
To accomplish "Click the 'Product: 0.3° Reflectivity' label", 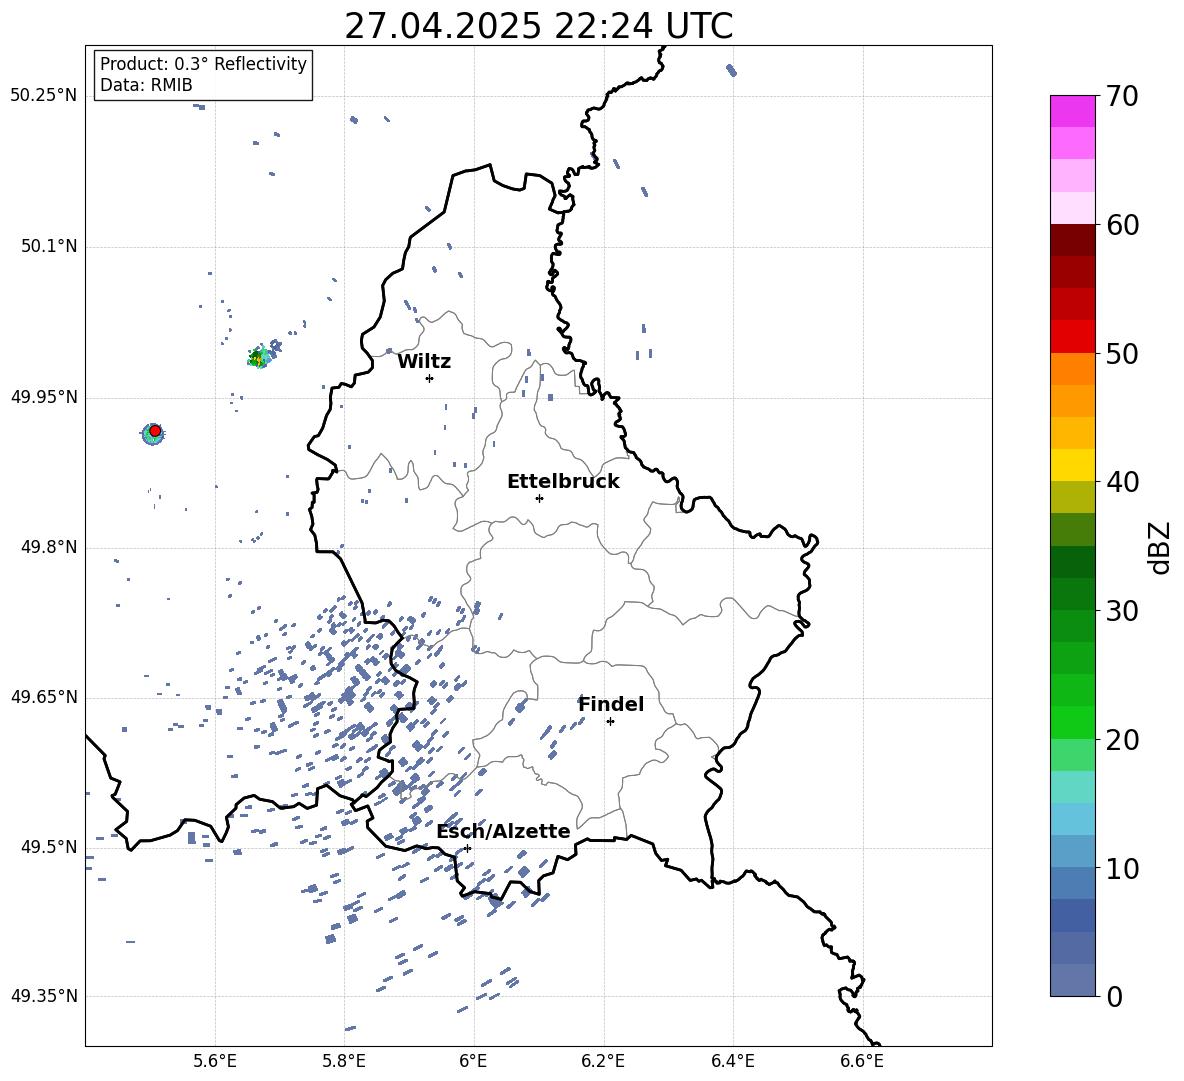I will tap(203, 64).
